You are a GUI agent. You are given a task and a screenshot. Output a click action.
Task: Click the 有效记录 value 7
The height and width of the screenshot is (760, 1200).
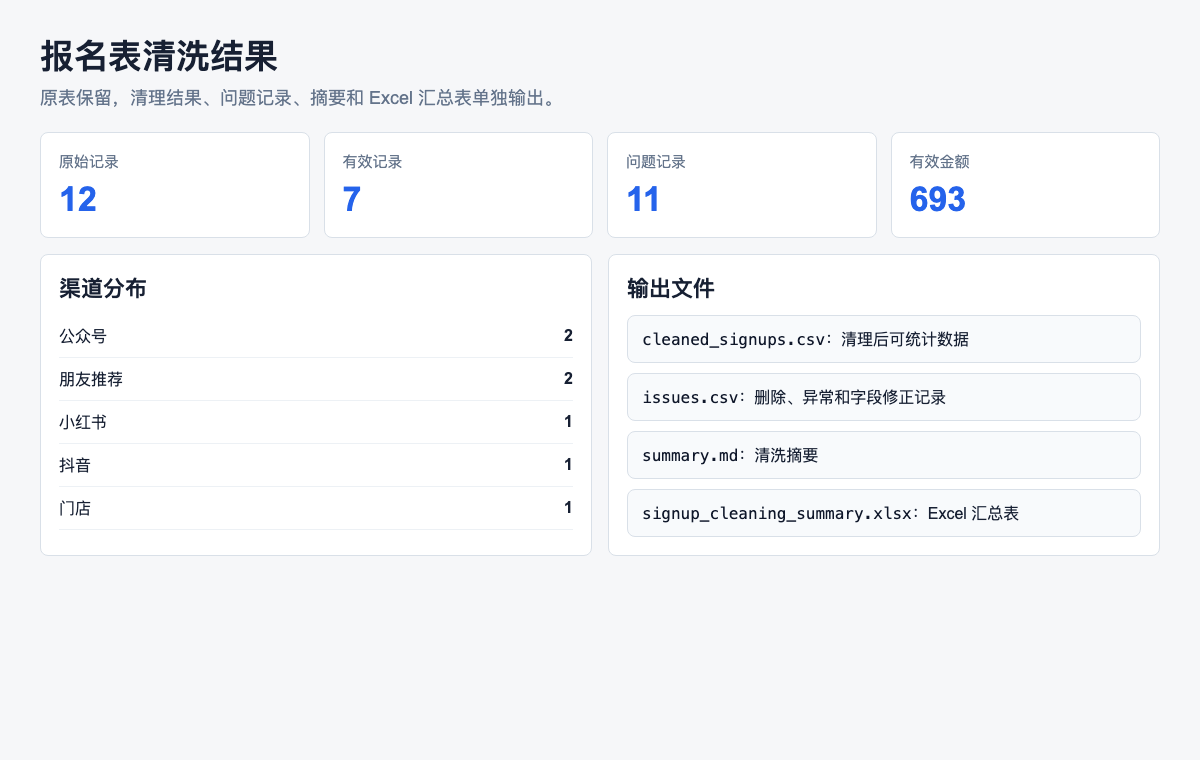[x=352, y=200]
